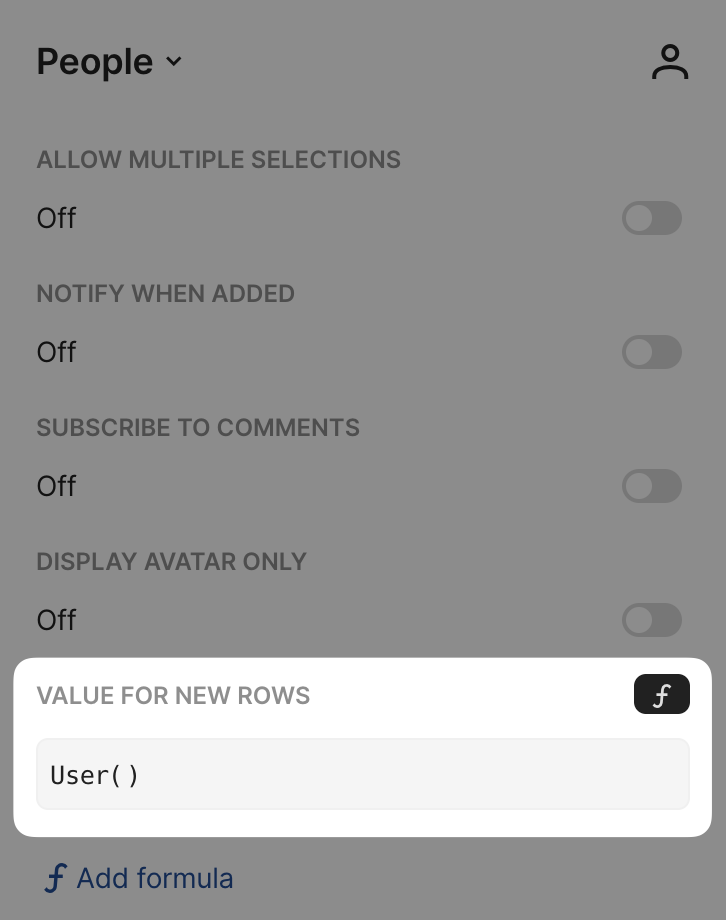Click the Notify When Added heading

(x=166, y=293)
